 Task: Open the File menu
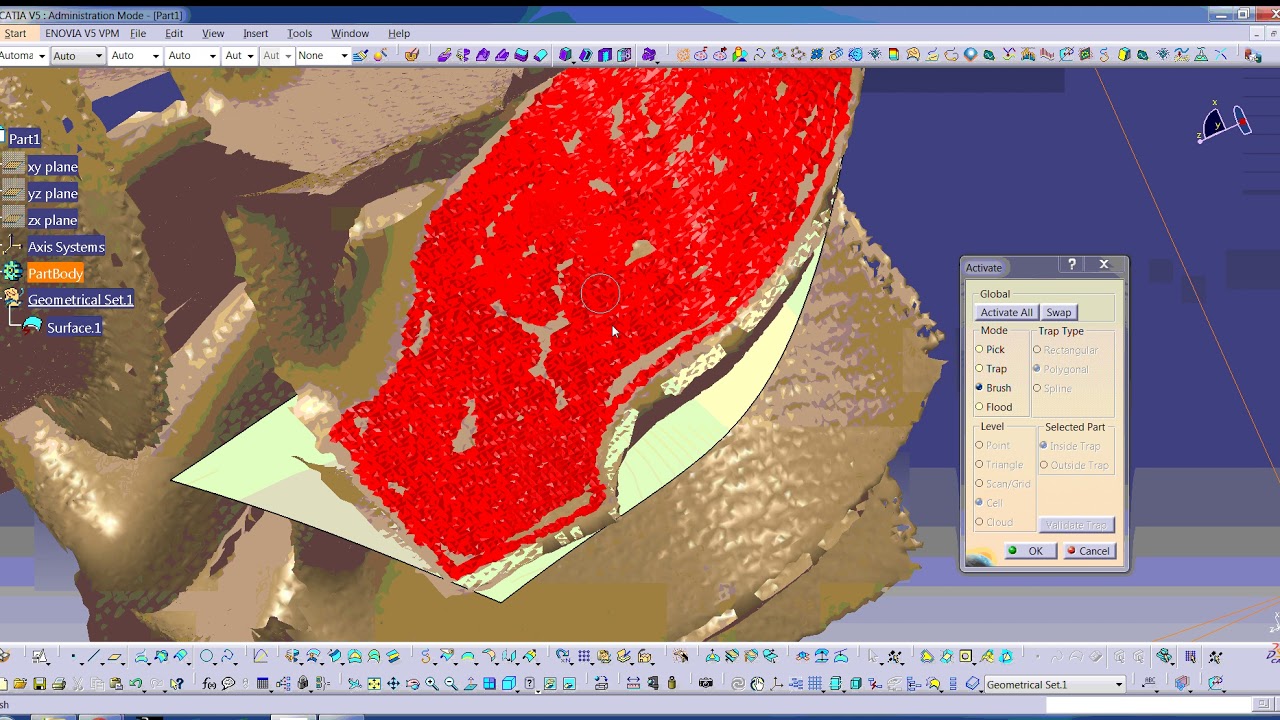138,33
